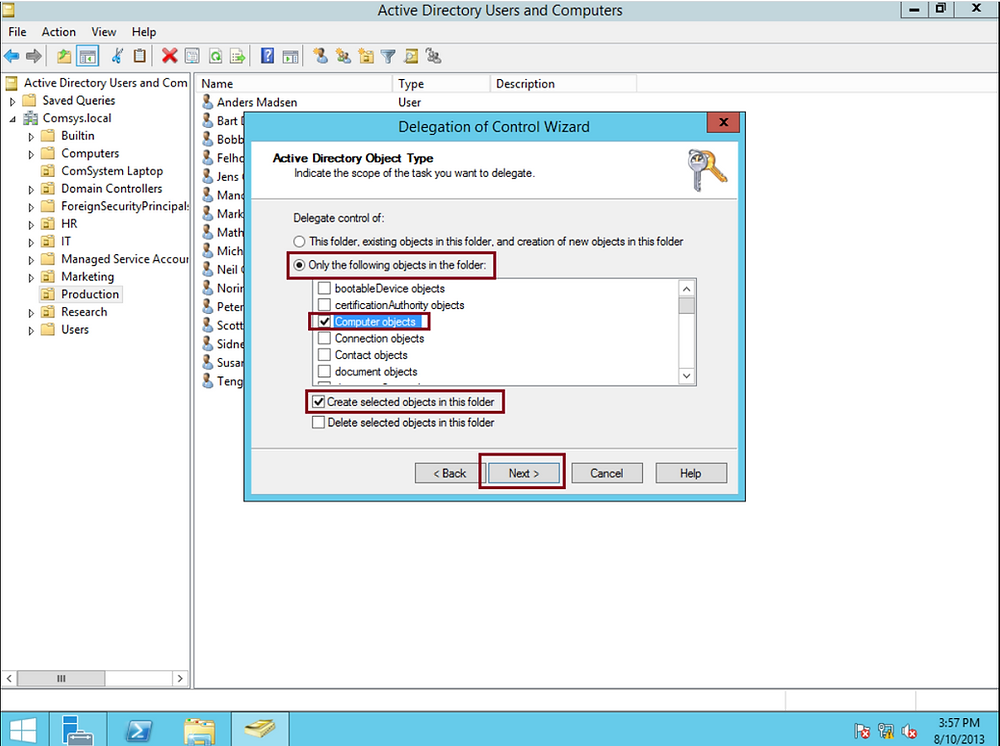Collapse the Comsys.local domain node

coord(12,119)
